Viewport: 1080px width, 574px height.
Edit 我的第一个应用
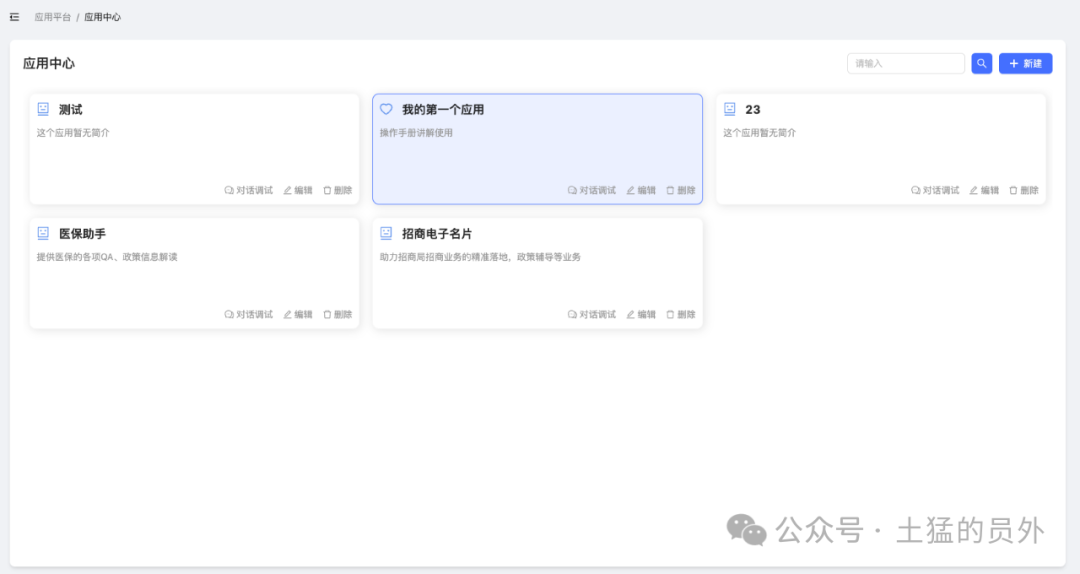[x=641, y=190]
